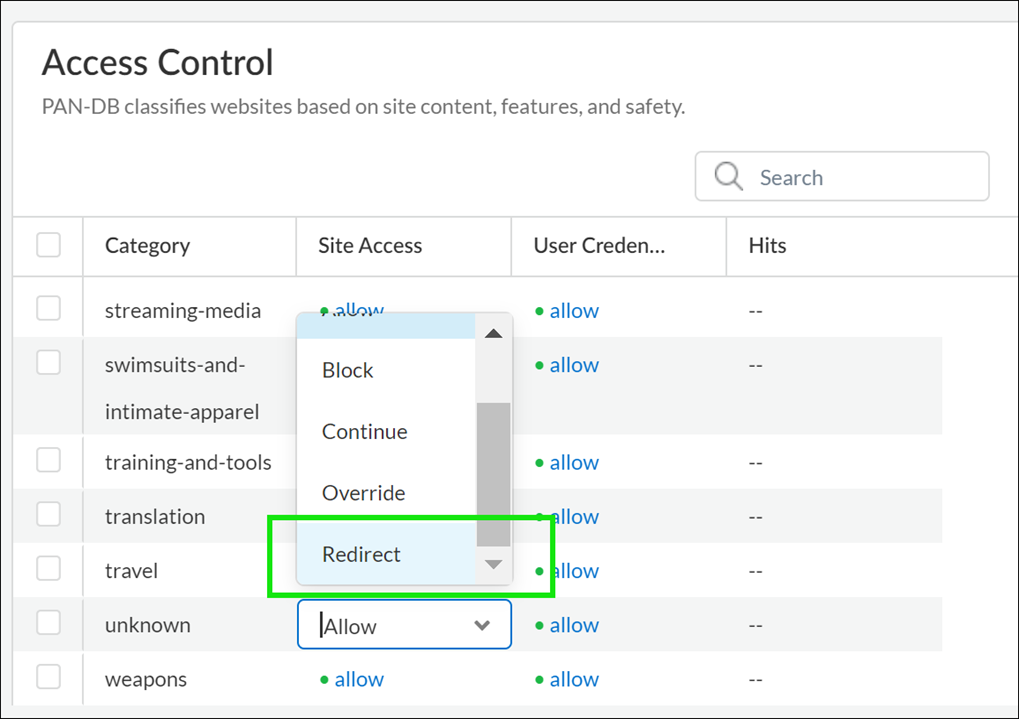Viewport: 1019px width, 719px height.
Task: Select the travel category text
Action: click(x=131, y=571)
